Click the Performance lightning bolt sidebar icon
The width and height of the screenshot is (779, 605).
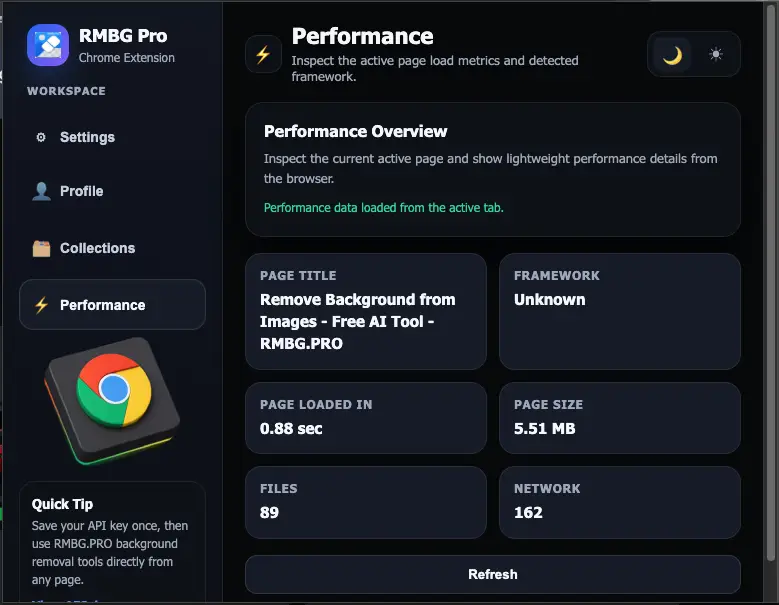41,305
